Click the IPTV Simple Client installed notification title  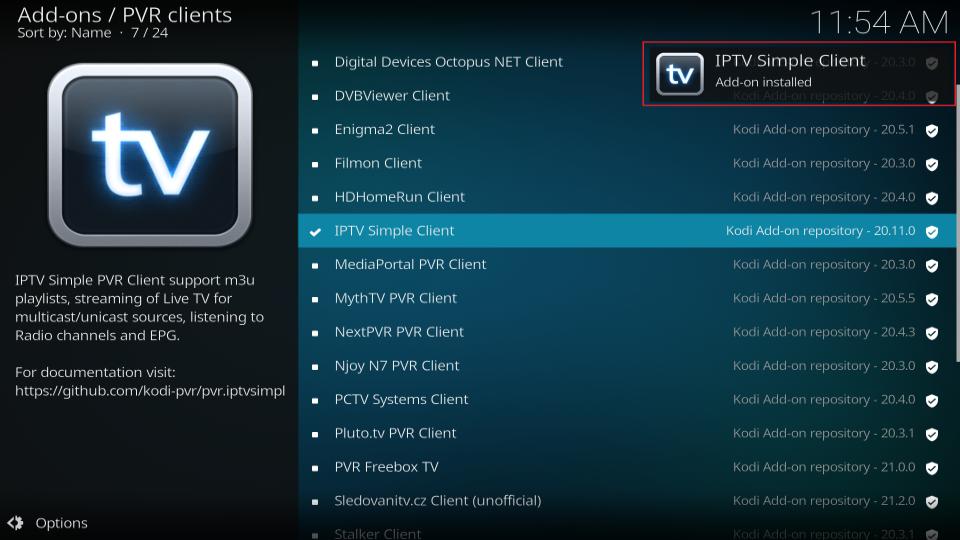[790, 61]
